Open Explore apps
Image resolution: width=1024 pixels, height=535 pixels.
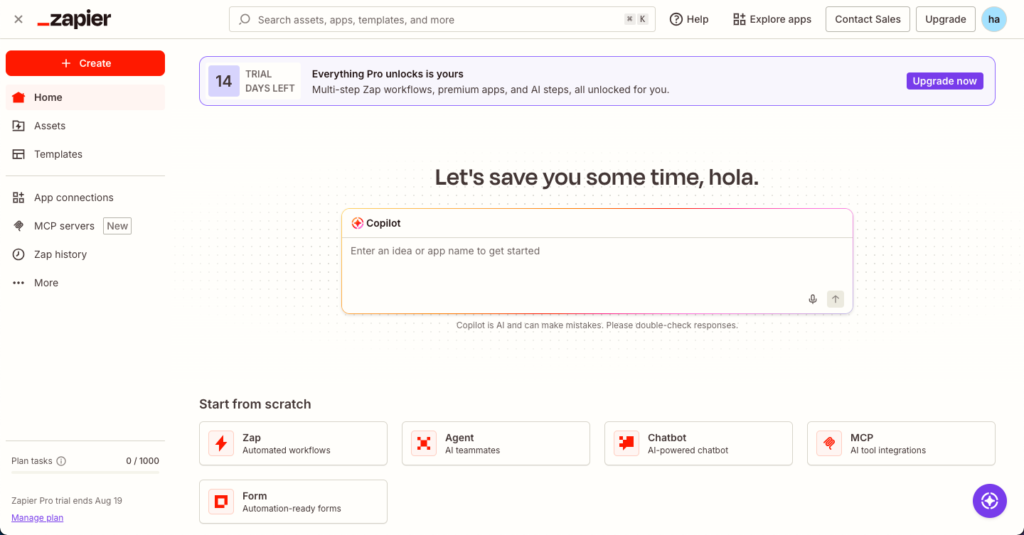[772, 20]
